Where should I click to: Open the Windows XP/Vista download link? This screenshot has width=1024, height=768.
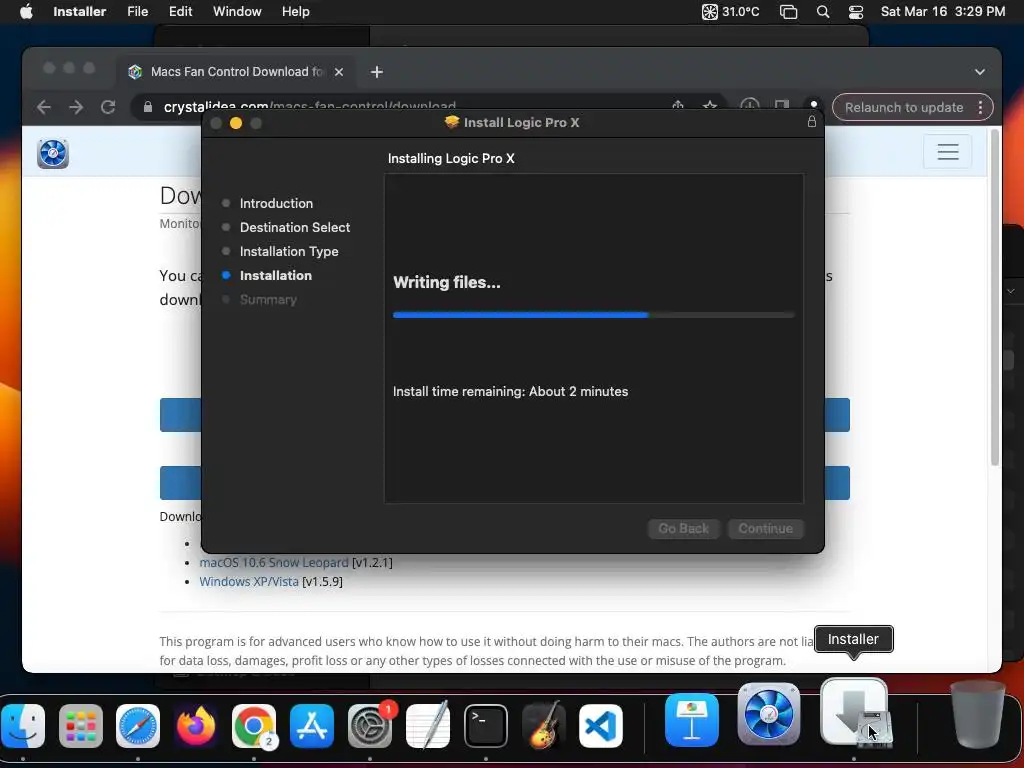[249, 581]
